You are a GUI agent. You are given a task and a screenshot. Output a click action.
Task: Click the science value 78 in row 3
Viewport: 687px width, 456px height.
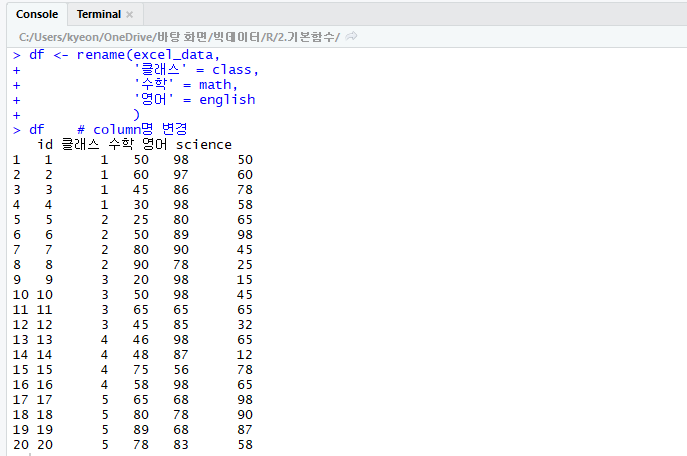[x=245, y=190]
